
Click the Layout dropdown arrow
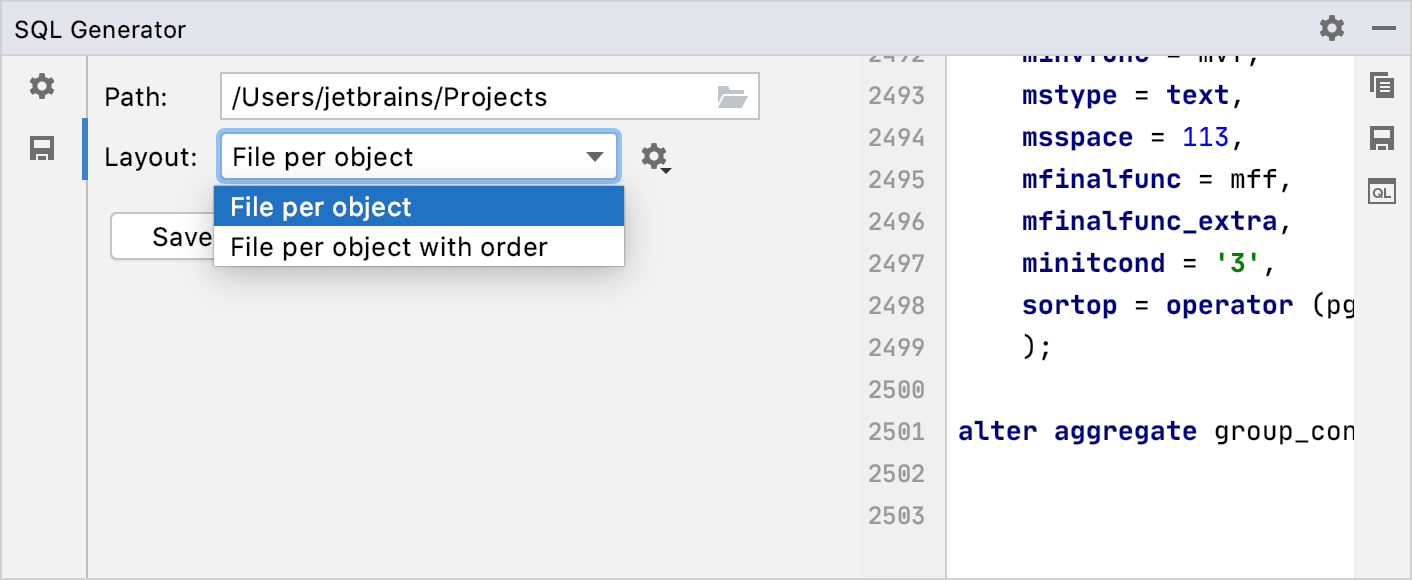point(597,157)
